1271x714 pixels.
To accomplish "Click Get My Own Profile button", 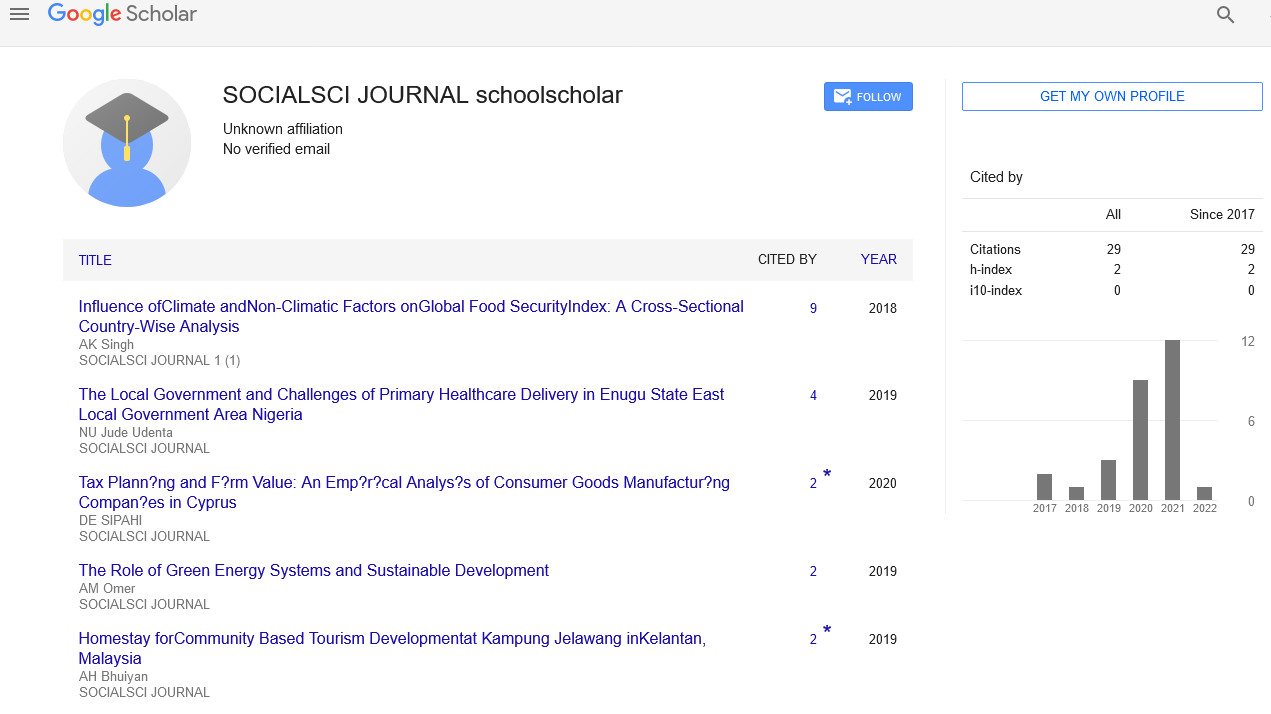I will tap(1112, 97).
